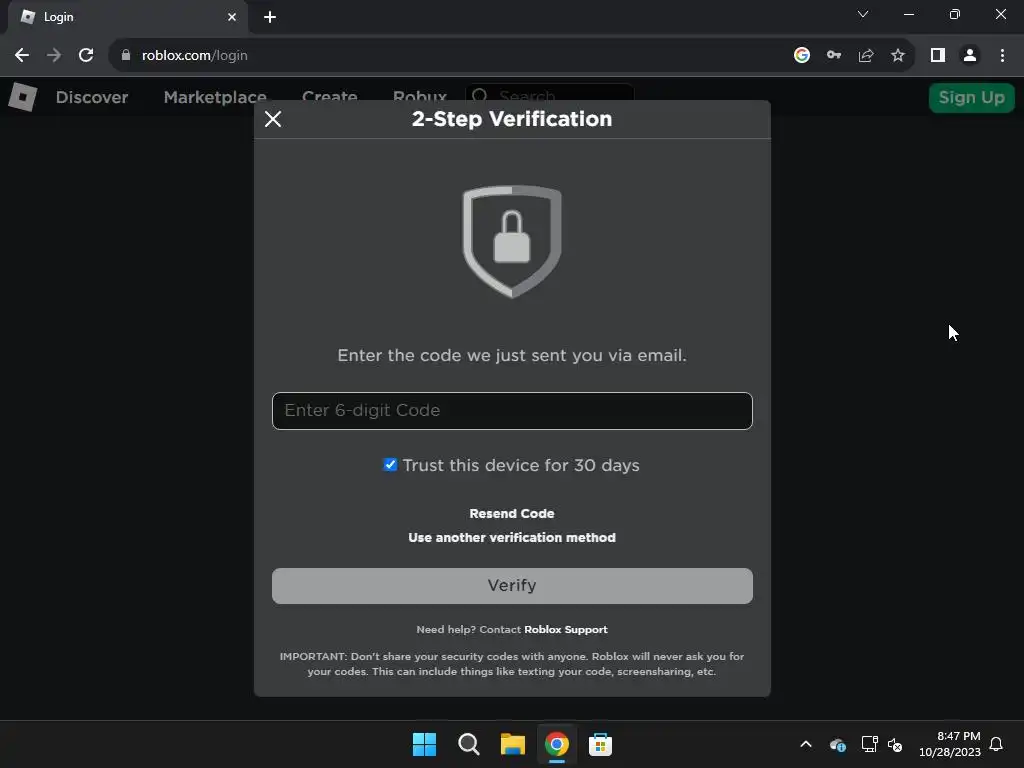Screen dimensions: 1024x768
Task: Open the Roblox Support link
Action: pos(566,630)
